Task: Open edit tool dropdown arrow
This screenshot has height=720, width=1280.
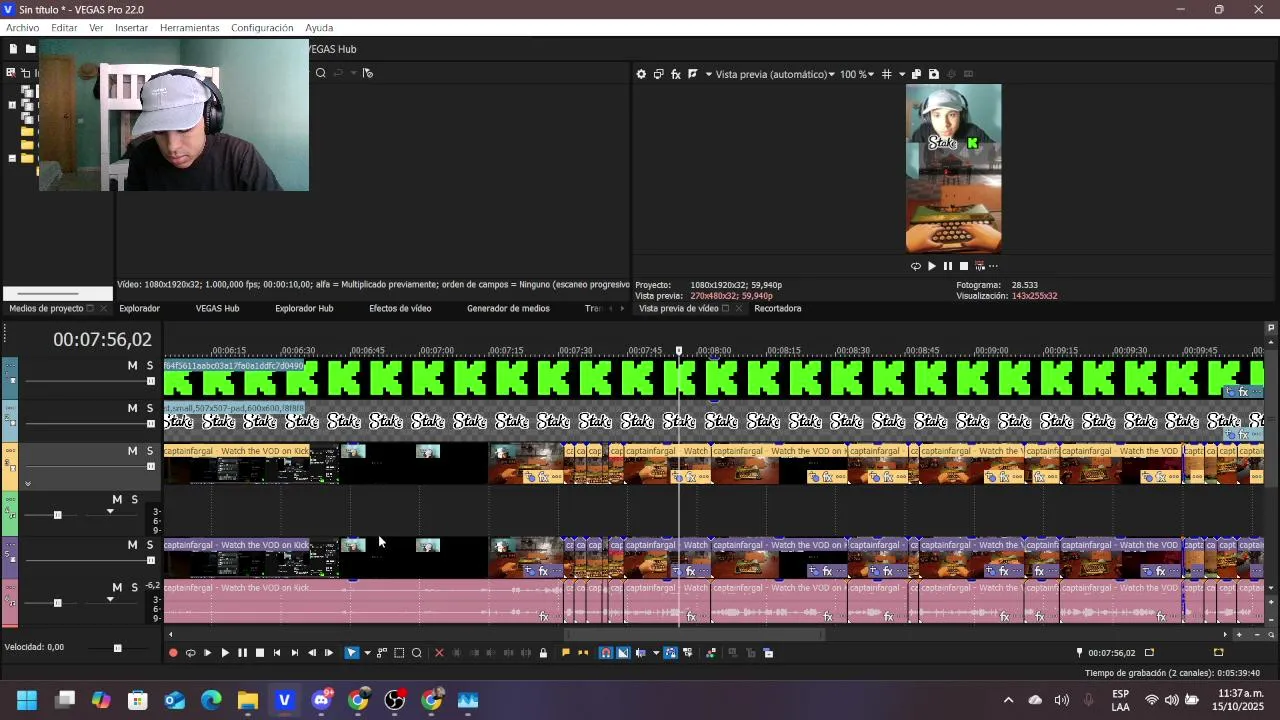Action: click(x=367, y=653)
